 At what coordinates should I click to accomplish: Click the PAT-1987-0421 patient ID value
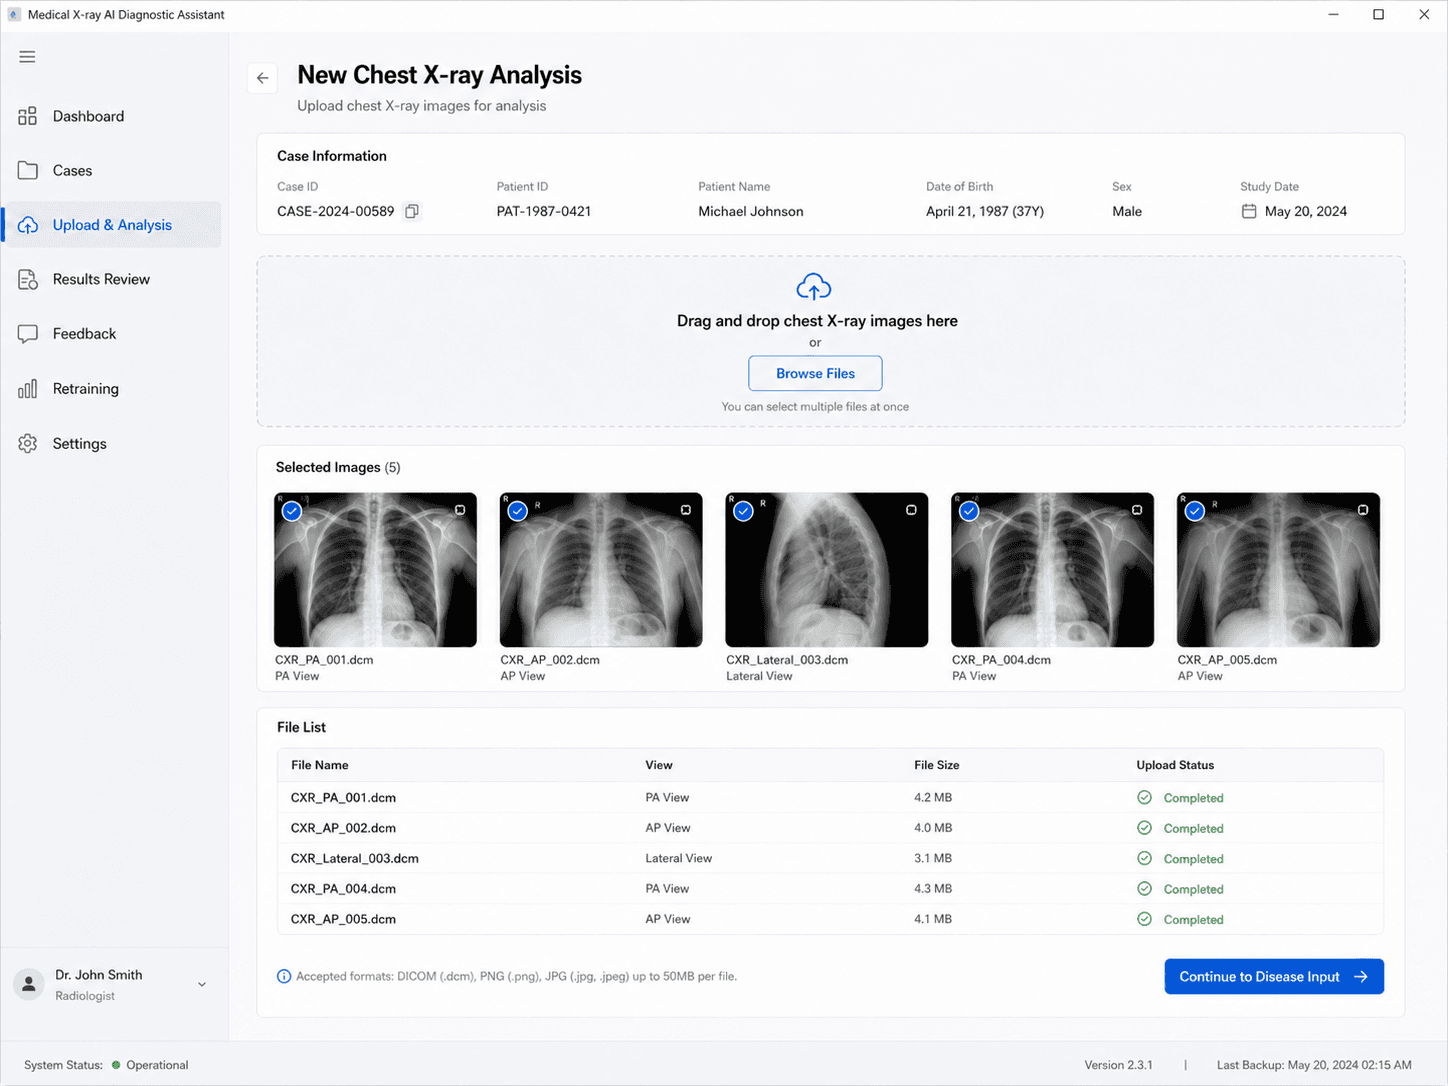click(x=544, y=211)
